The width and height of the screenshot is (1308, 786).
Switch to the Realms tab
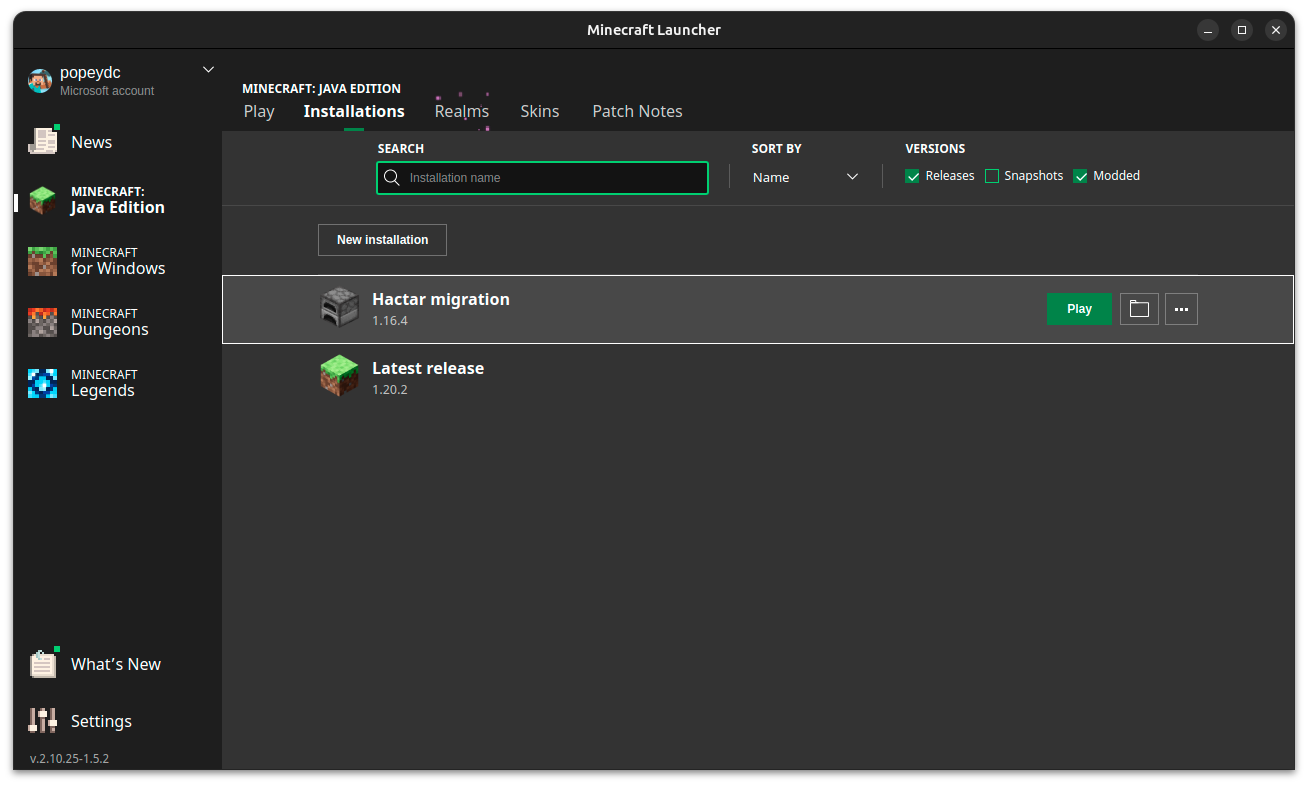click(x=462, y=111)
